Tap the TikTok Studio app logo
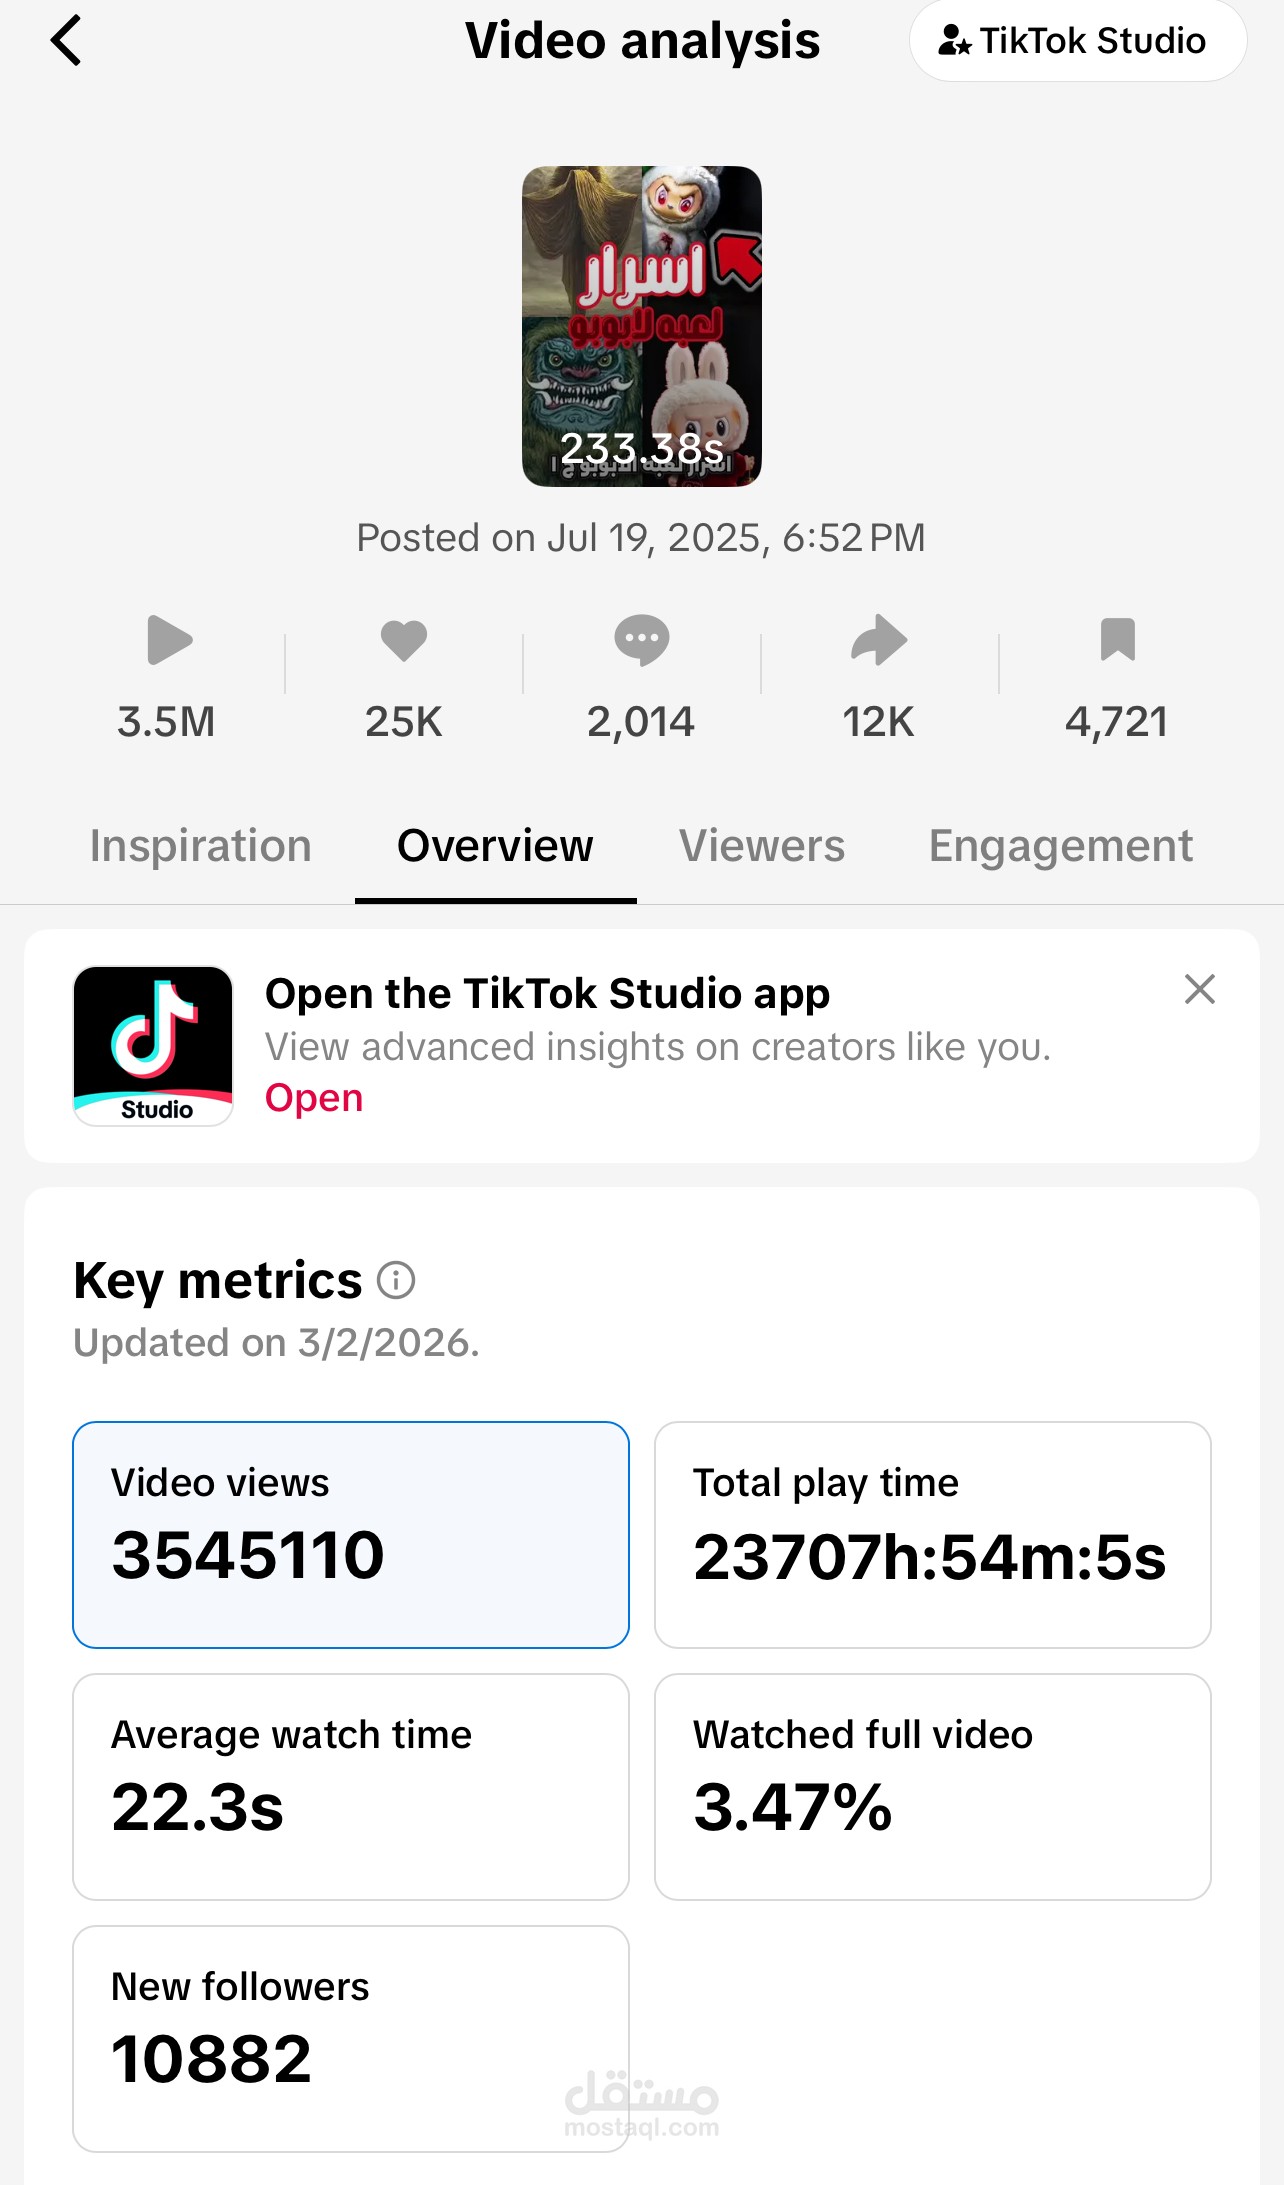 coord(153,1046)
